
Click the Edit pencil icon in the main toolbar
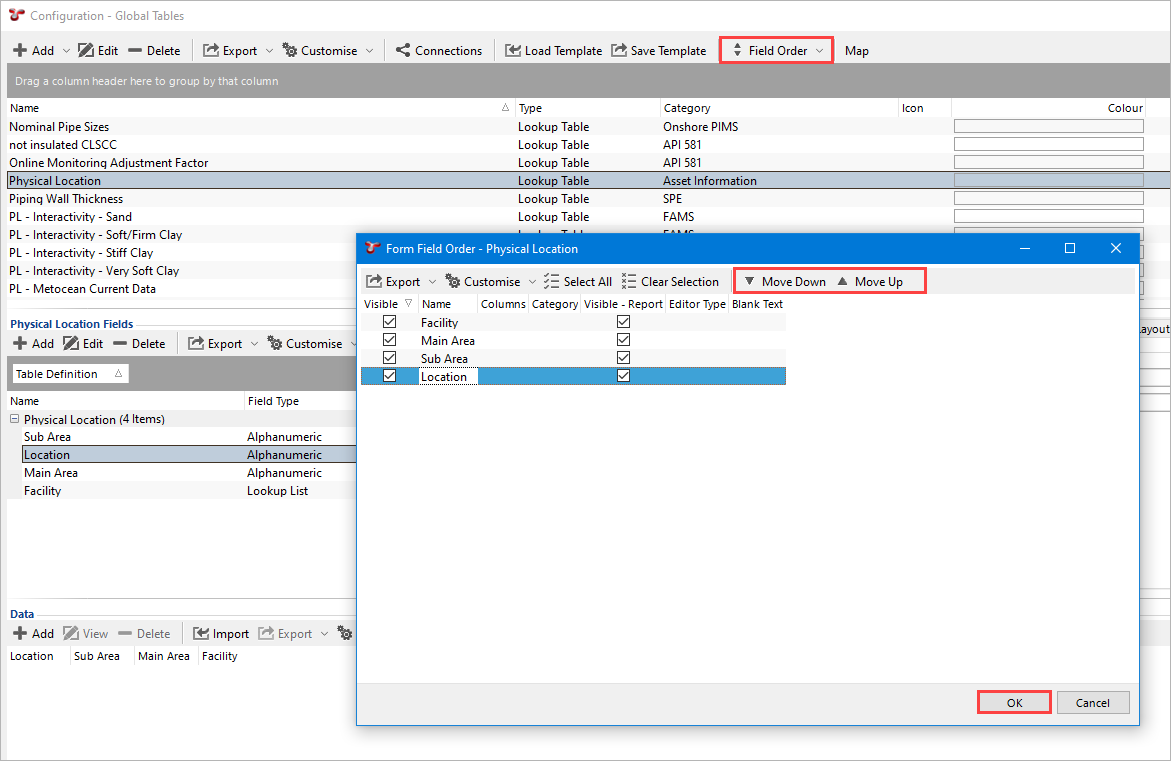(x=86, y=50)
